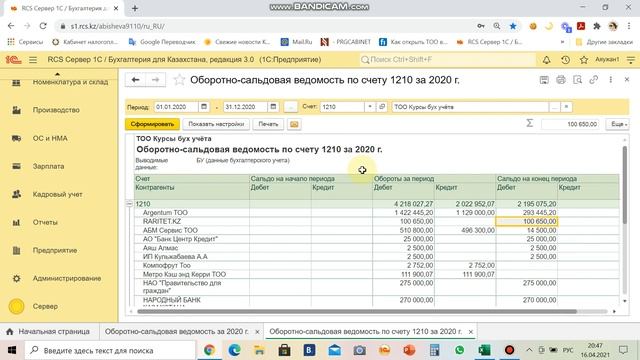Screen dimensions: 640x360
Task: Close the Оборотно-сальдовая ведомость за 2020 tab
Action: pos(257,332)
